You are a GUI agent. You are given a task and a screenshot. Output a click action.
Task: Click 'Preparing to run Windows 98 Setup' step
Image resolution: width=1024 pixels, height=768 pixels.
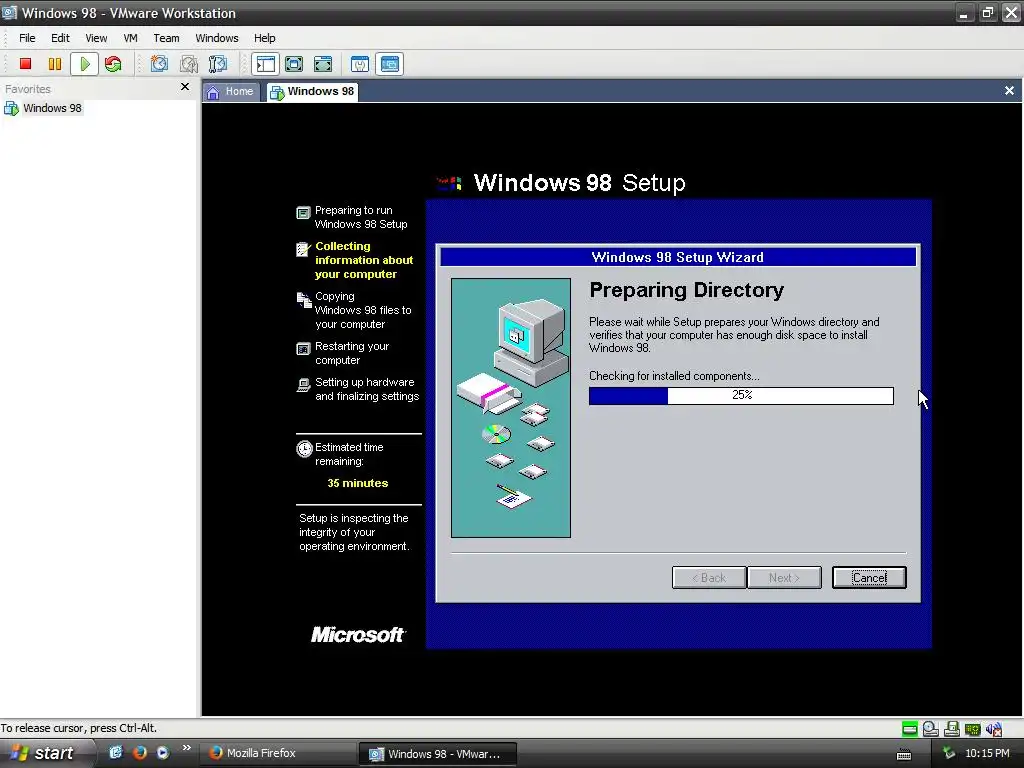[360, 217]
